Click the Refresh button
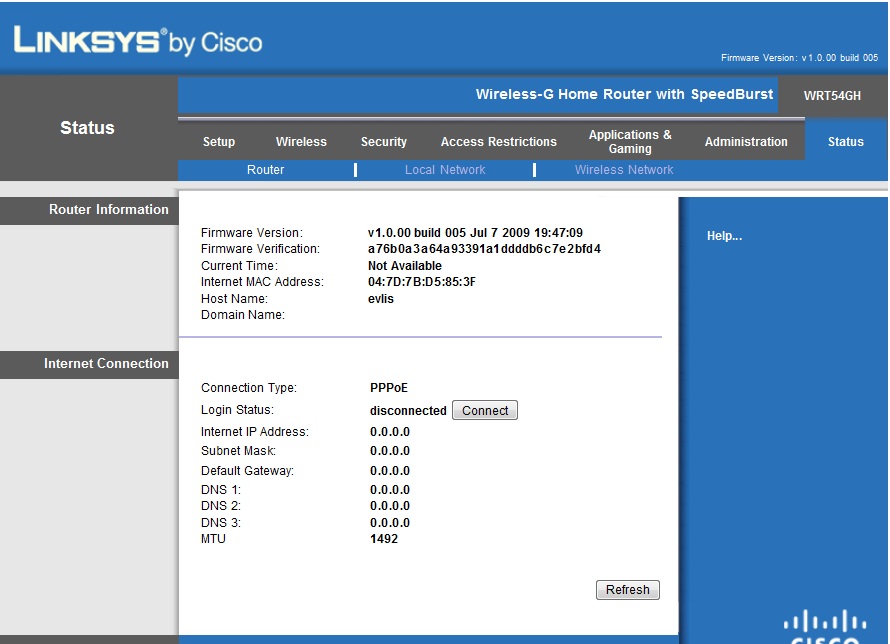Image resolution: width=890 pixels, height=644 pixels. pyautogui.click(x=627, y=590)
